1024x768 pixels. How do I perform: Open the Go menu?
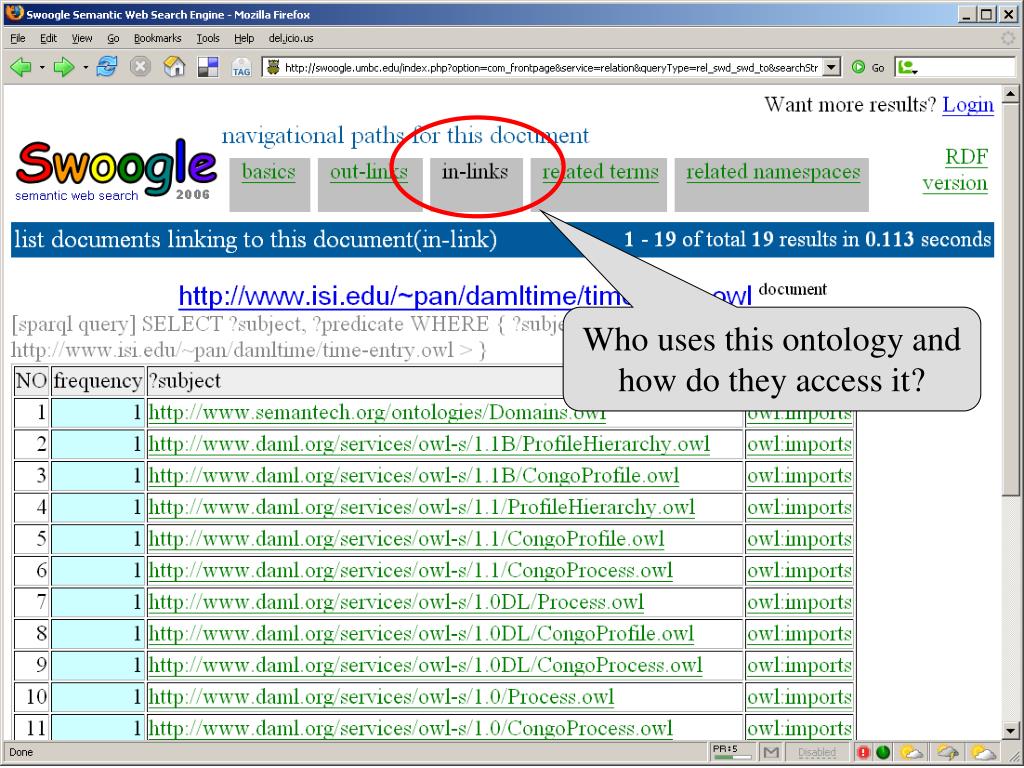113,39
